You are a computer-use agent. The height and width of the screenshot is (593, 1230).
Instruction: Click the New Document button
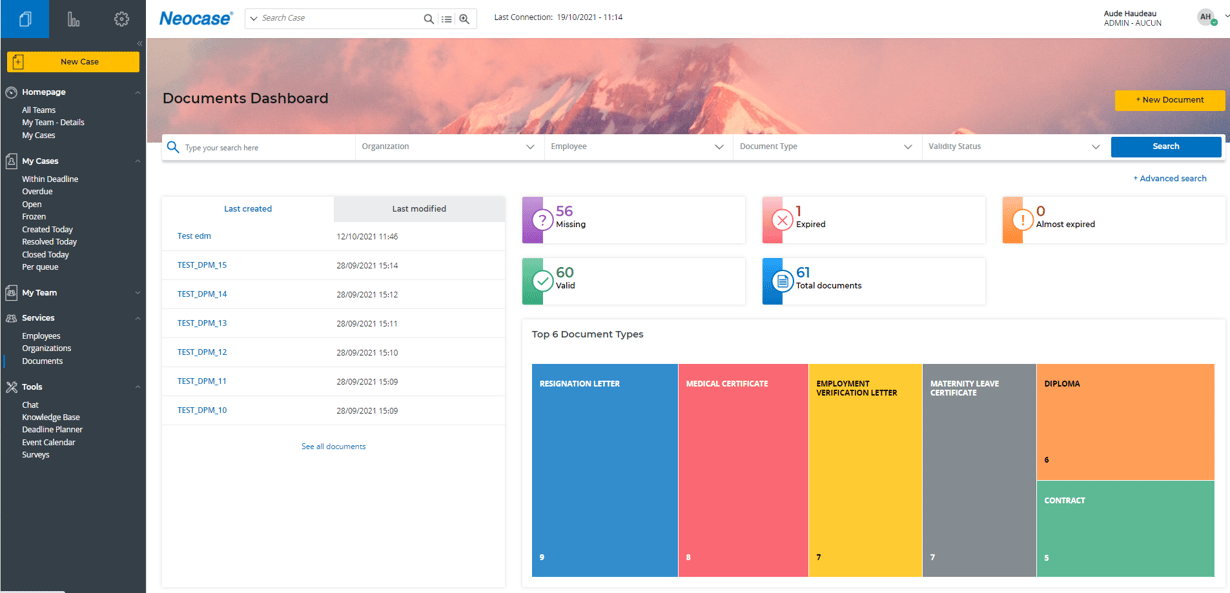coord(1168,100)
